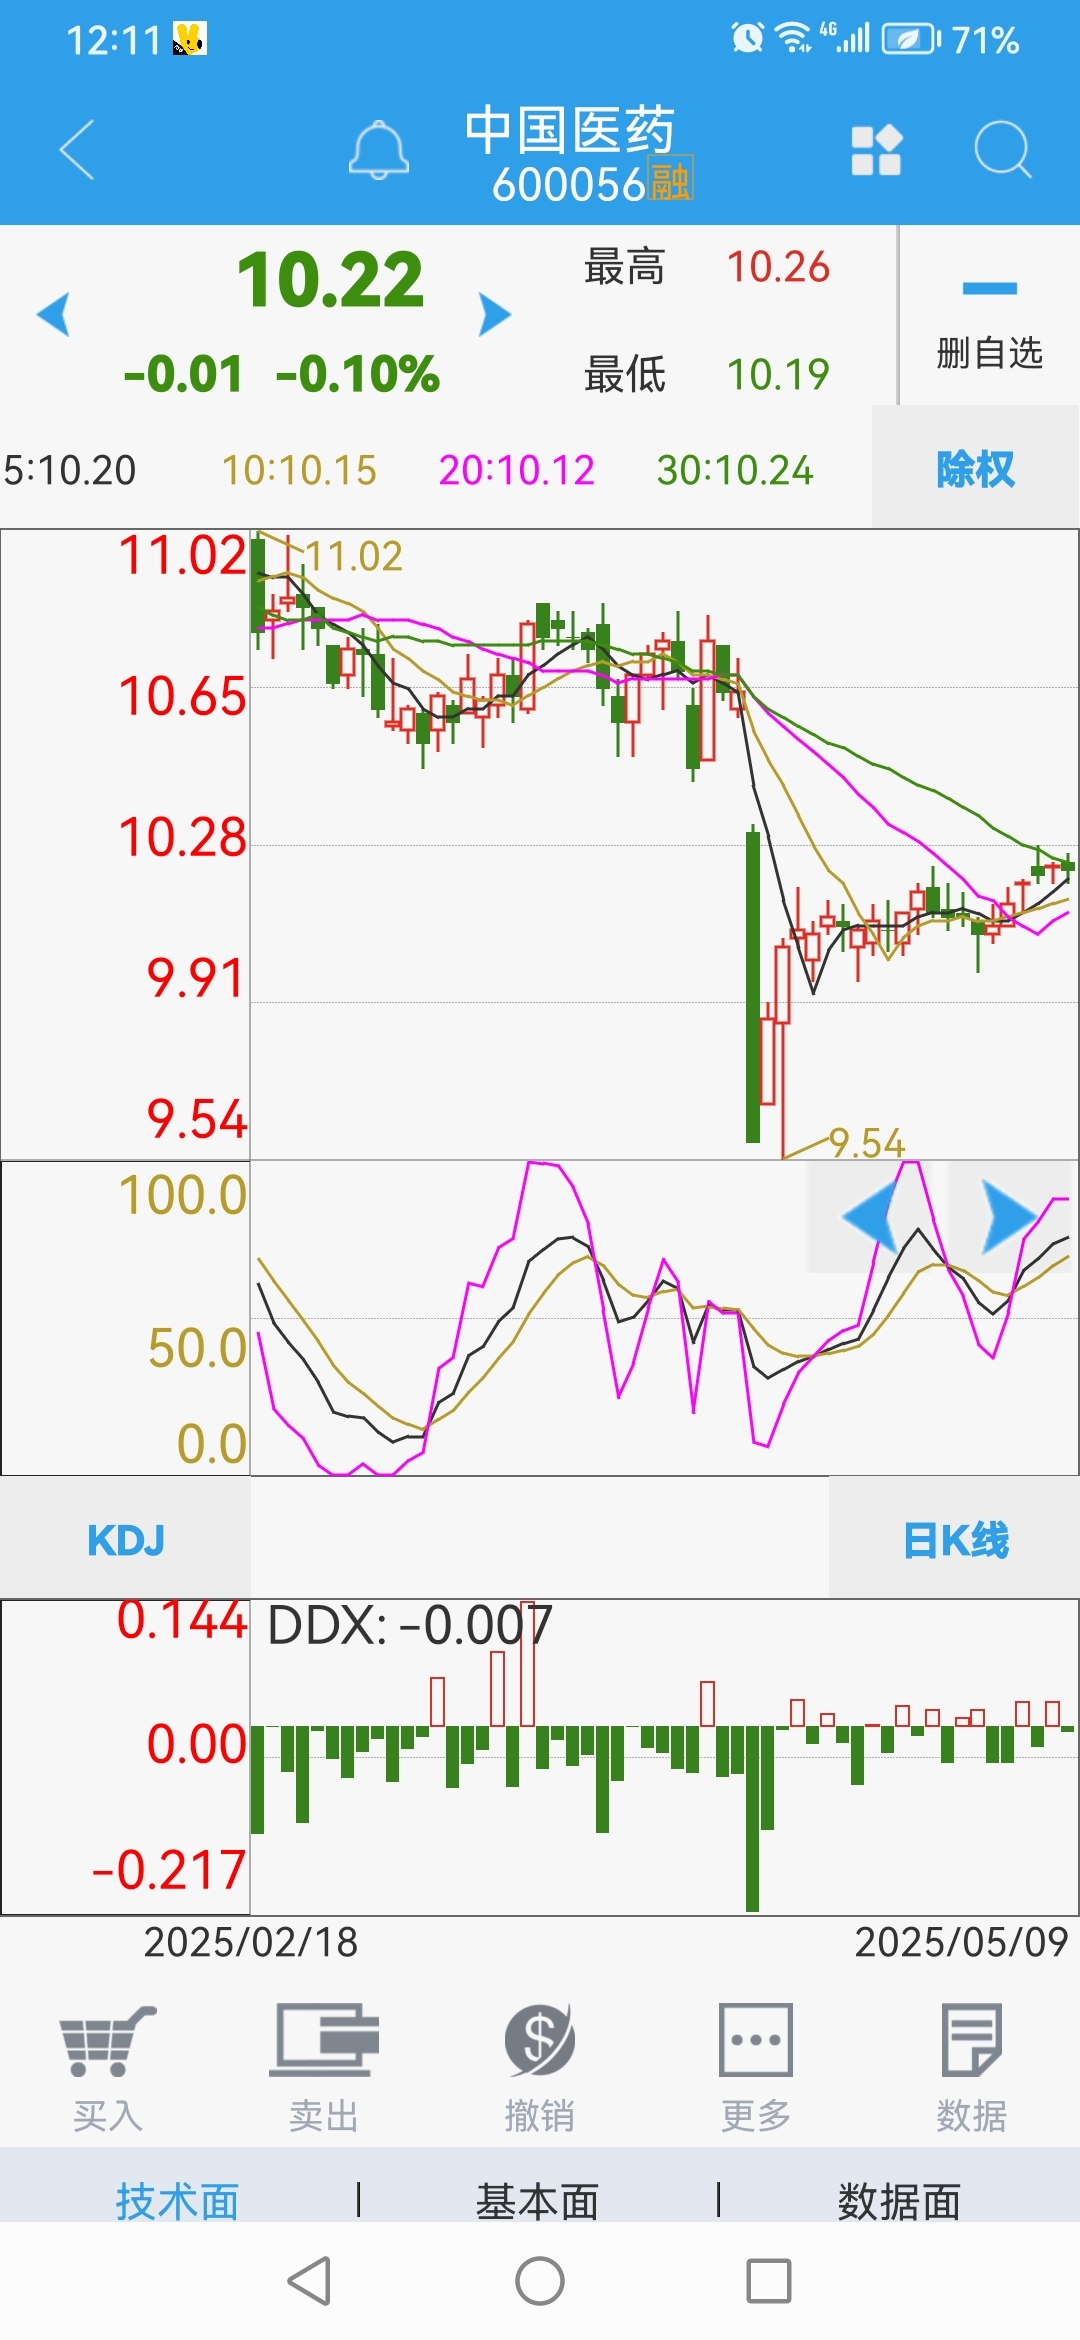Shift chart later with blue right arrow
The image size is (1080, 2340).
pyautogui.click(x=1010, y=1217)
